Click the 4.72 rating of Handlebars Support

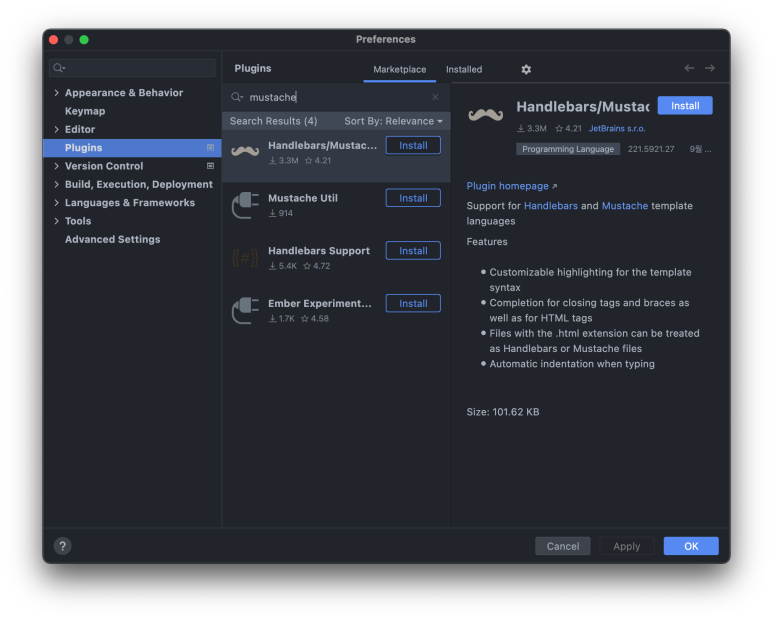pos(316,266)
